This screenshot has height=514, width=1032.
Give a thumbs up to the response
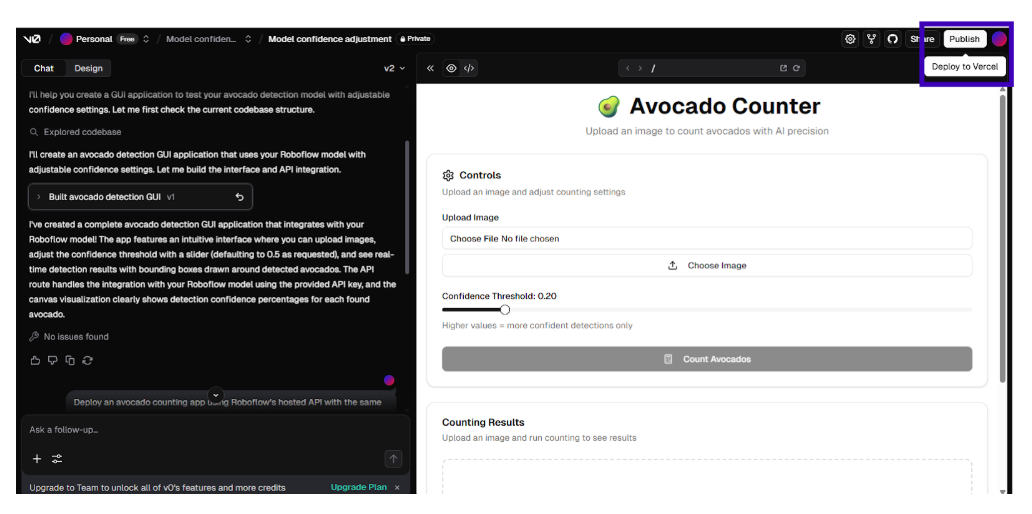36,360
